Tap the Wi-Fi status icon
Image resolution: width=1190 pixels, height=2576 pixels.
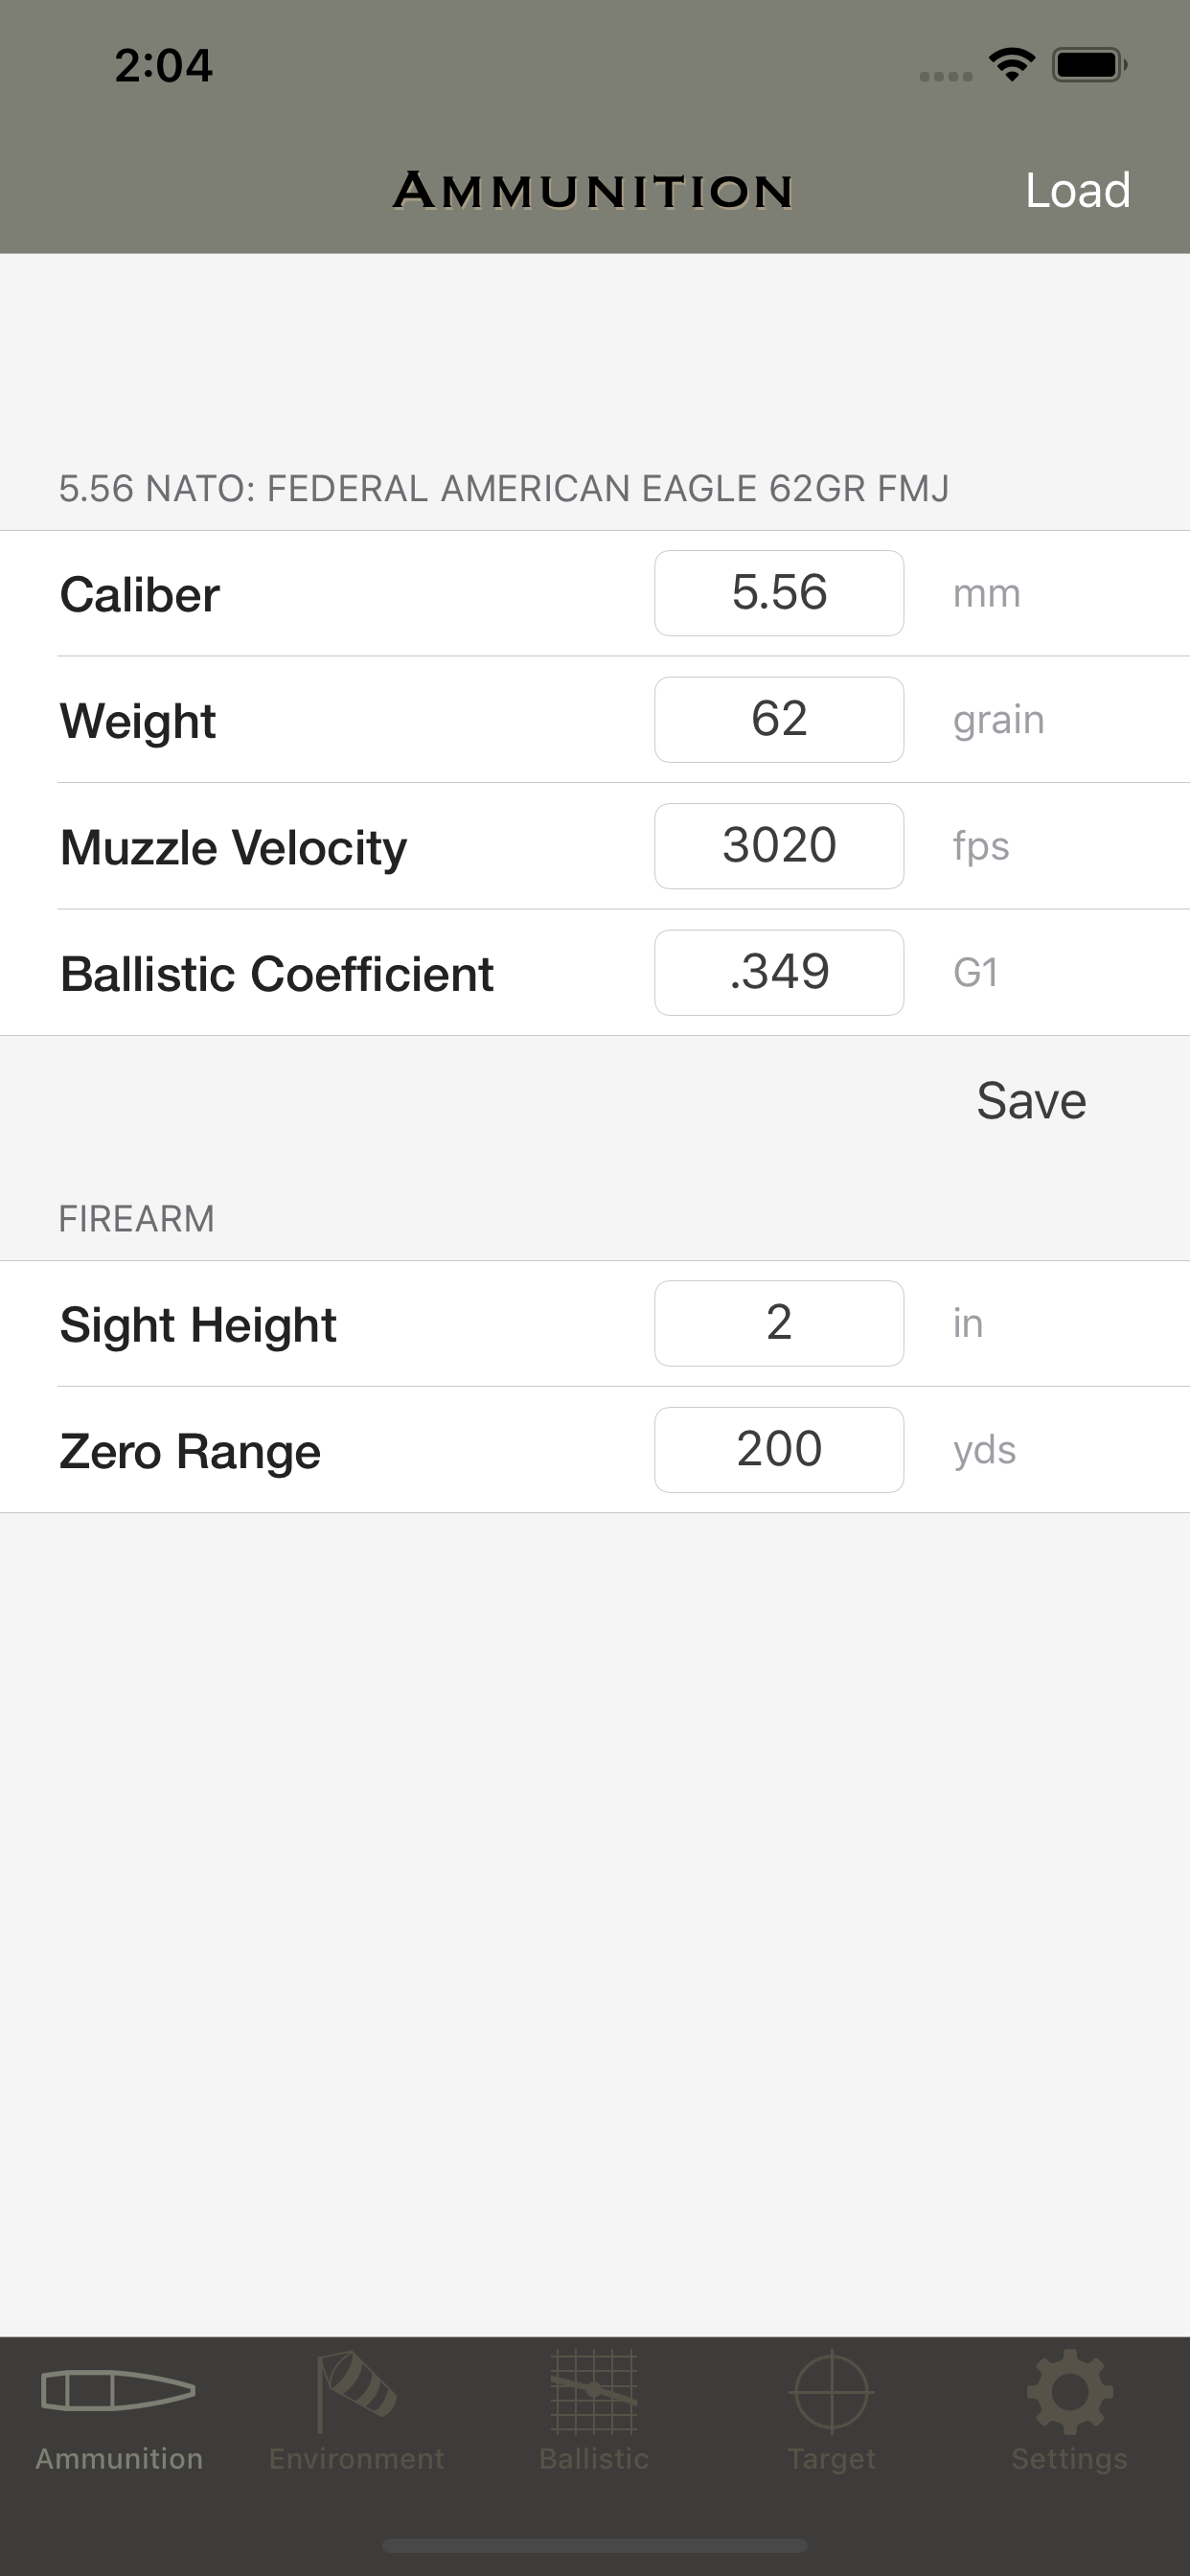[x=1011, y=65]
